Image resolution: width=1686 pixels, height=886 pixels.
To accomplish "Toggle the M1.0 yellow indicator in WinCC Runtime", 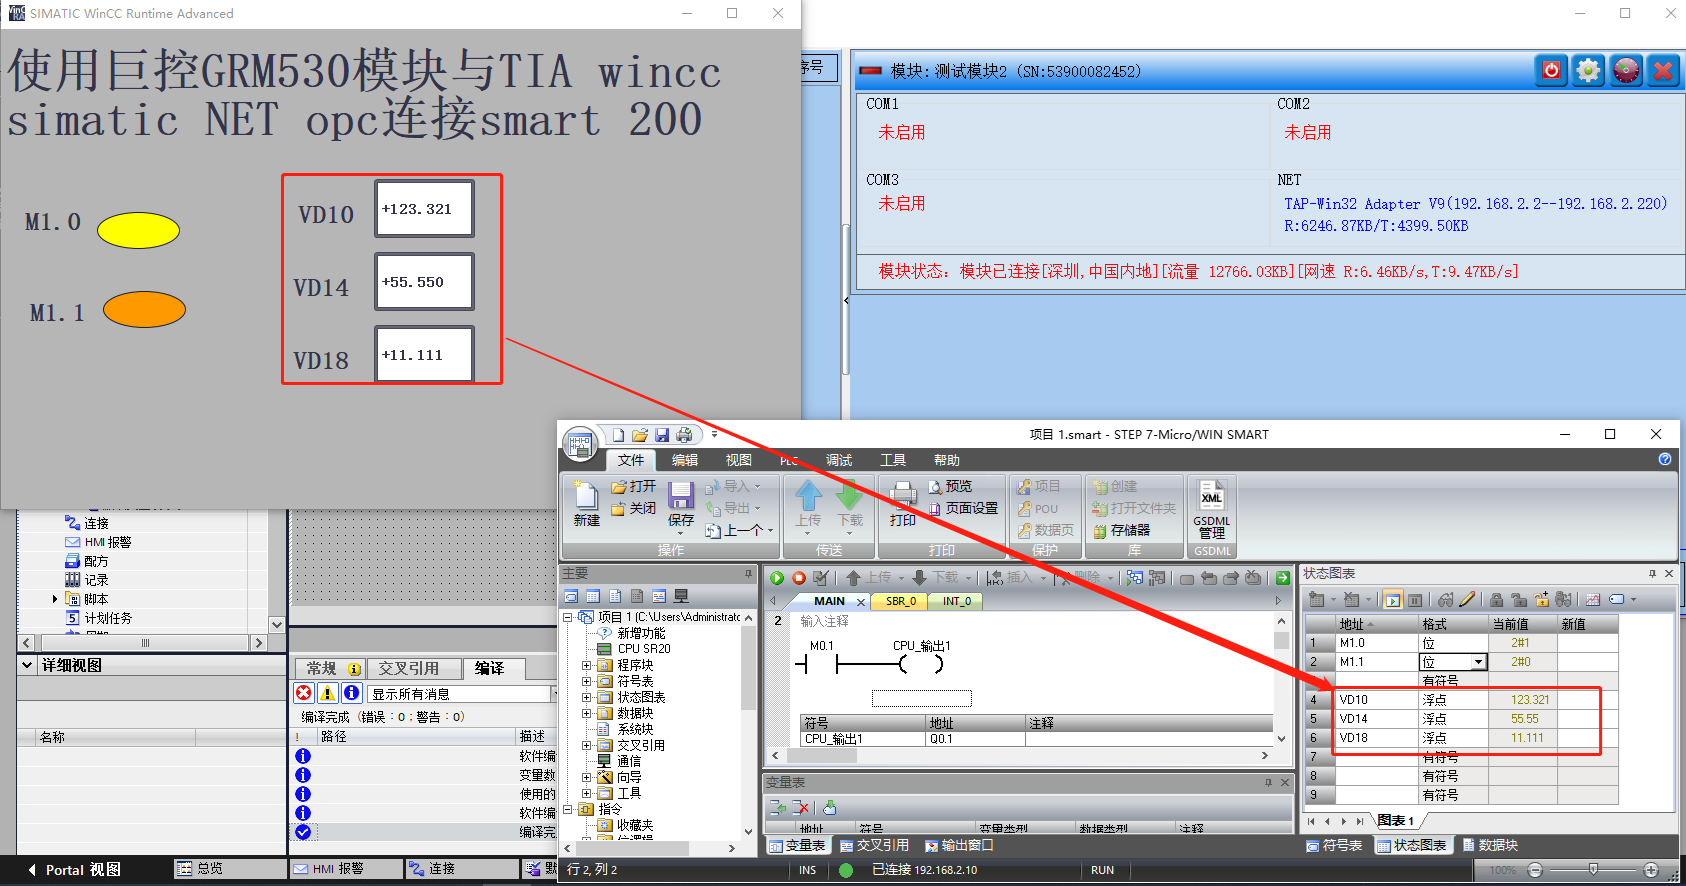I will click(x=138, y=230).
